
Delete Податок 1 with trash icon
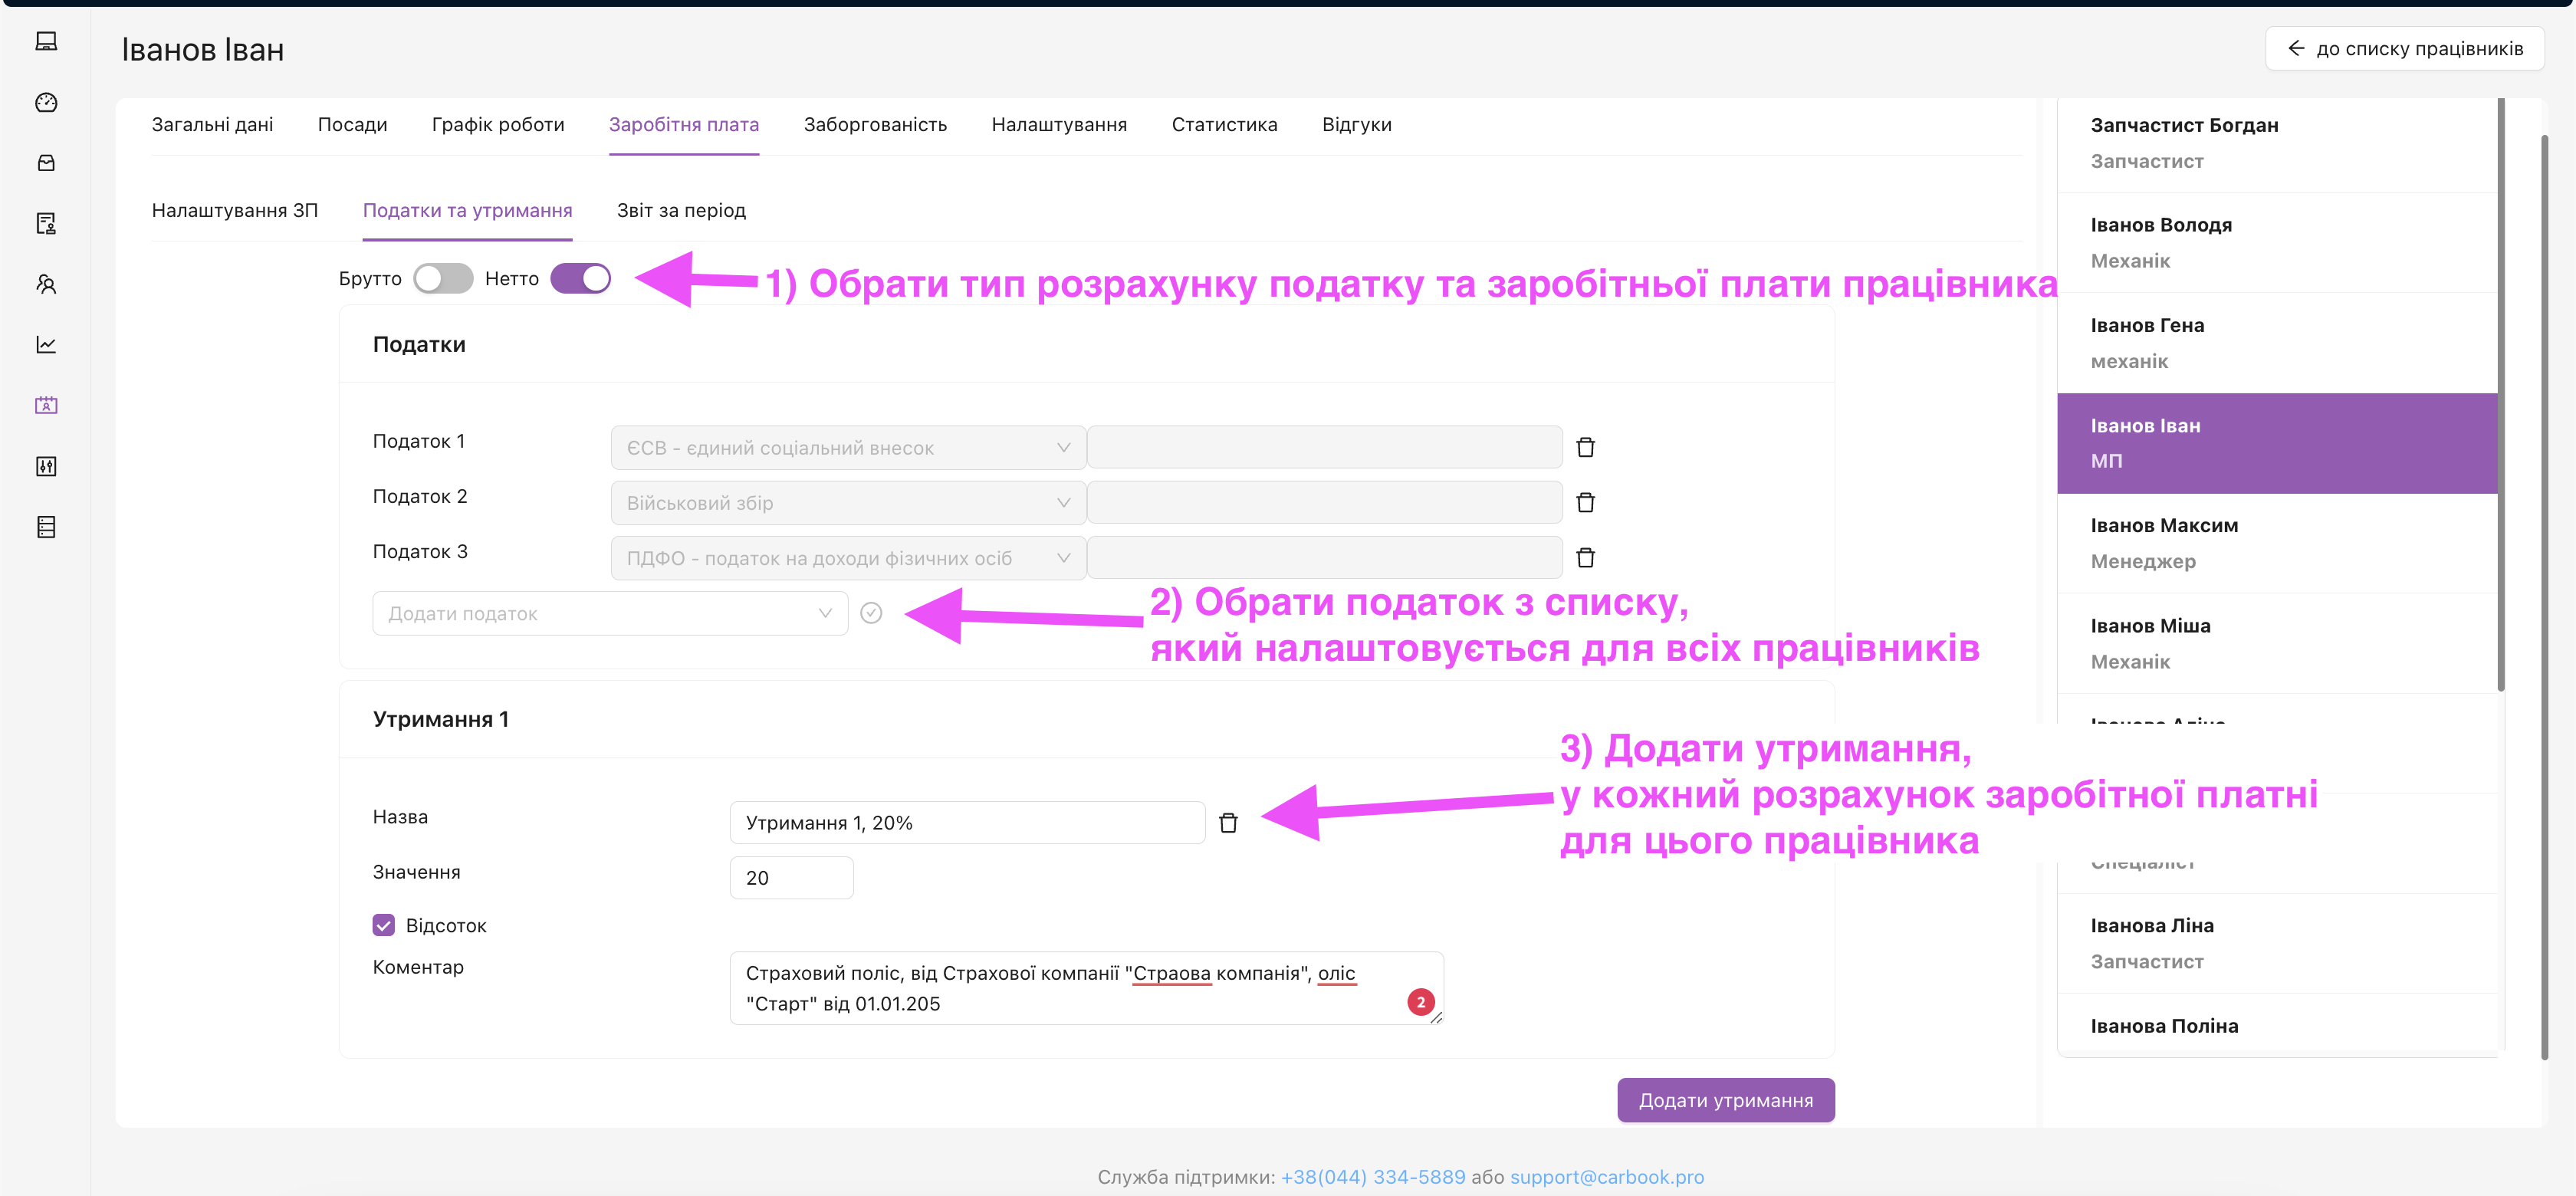pos(1585,448)
